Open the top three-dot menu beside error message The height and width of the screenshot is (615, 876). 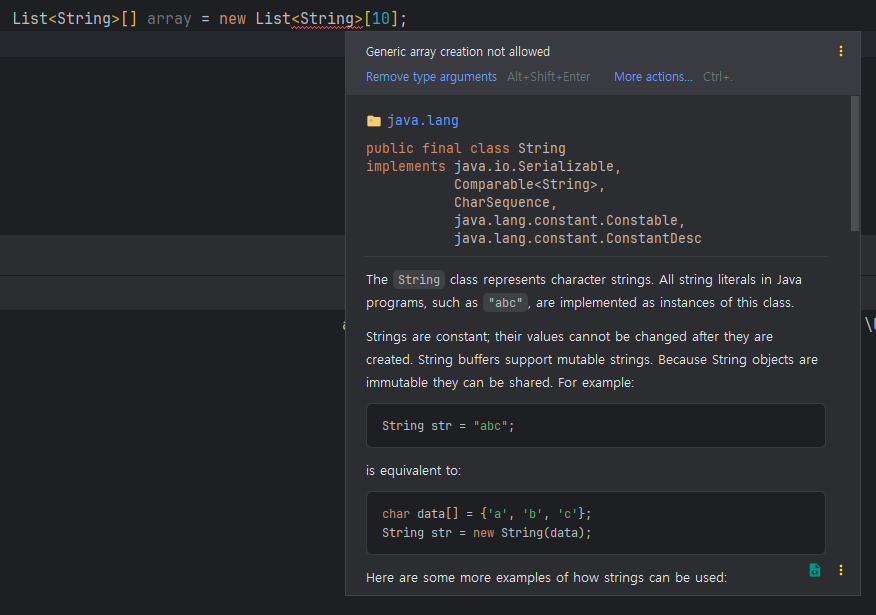[x=841, y=51]
